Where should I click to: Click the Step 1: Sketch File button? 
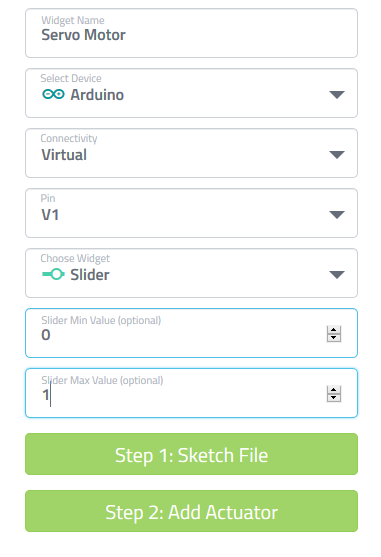coord(191,454)
